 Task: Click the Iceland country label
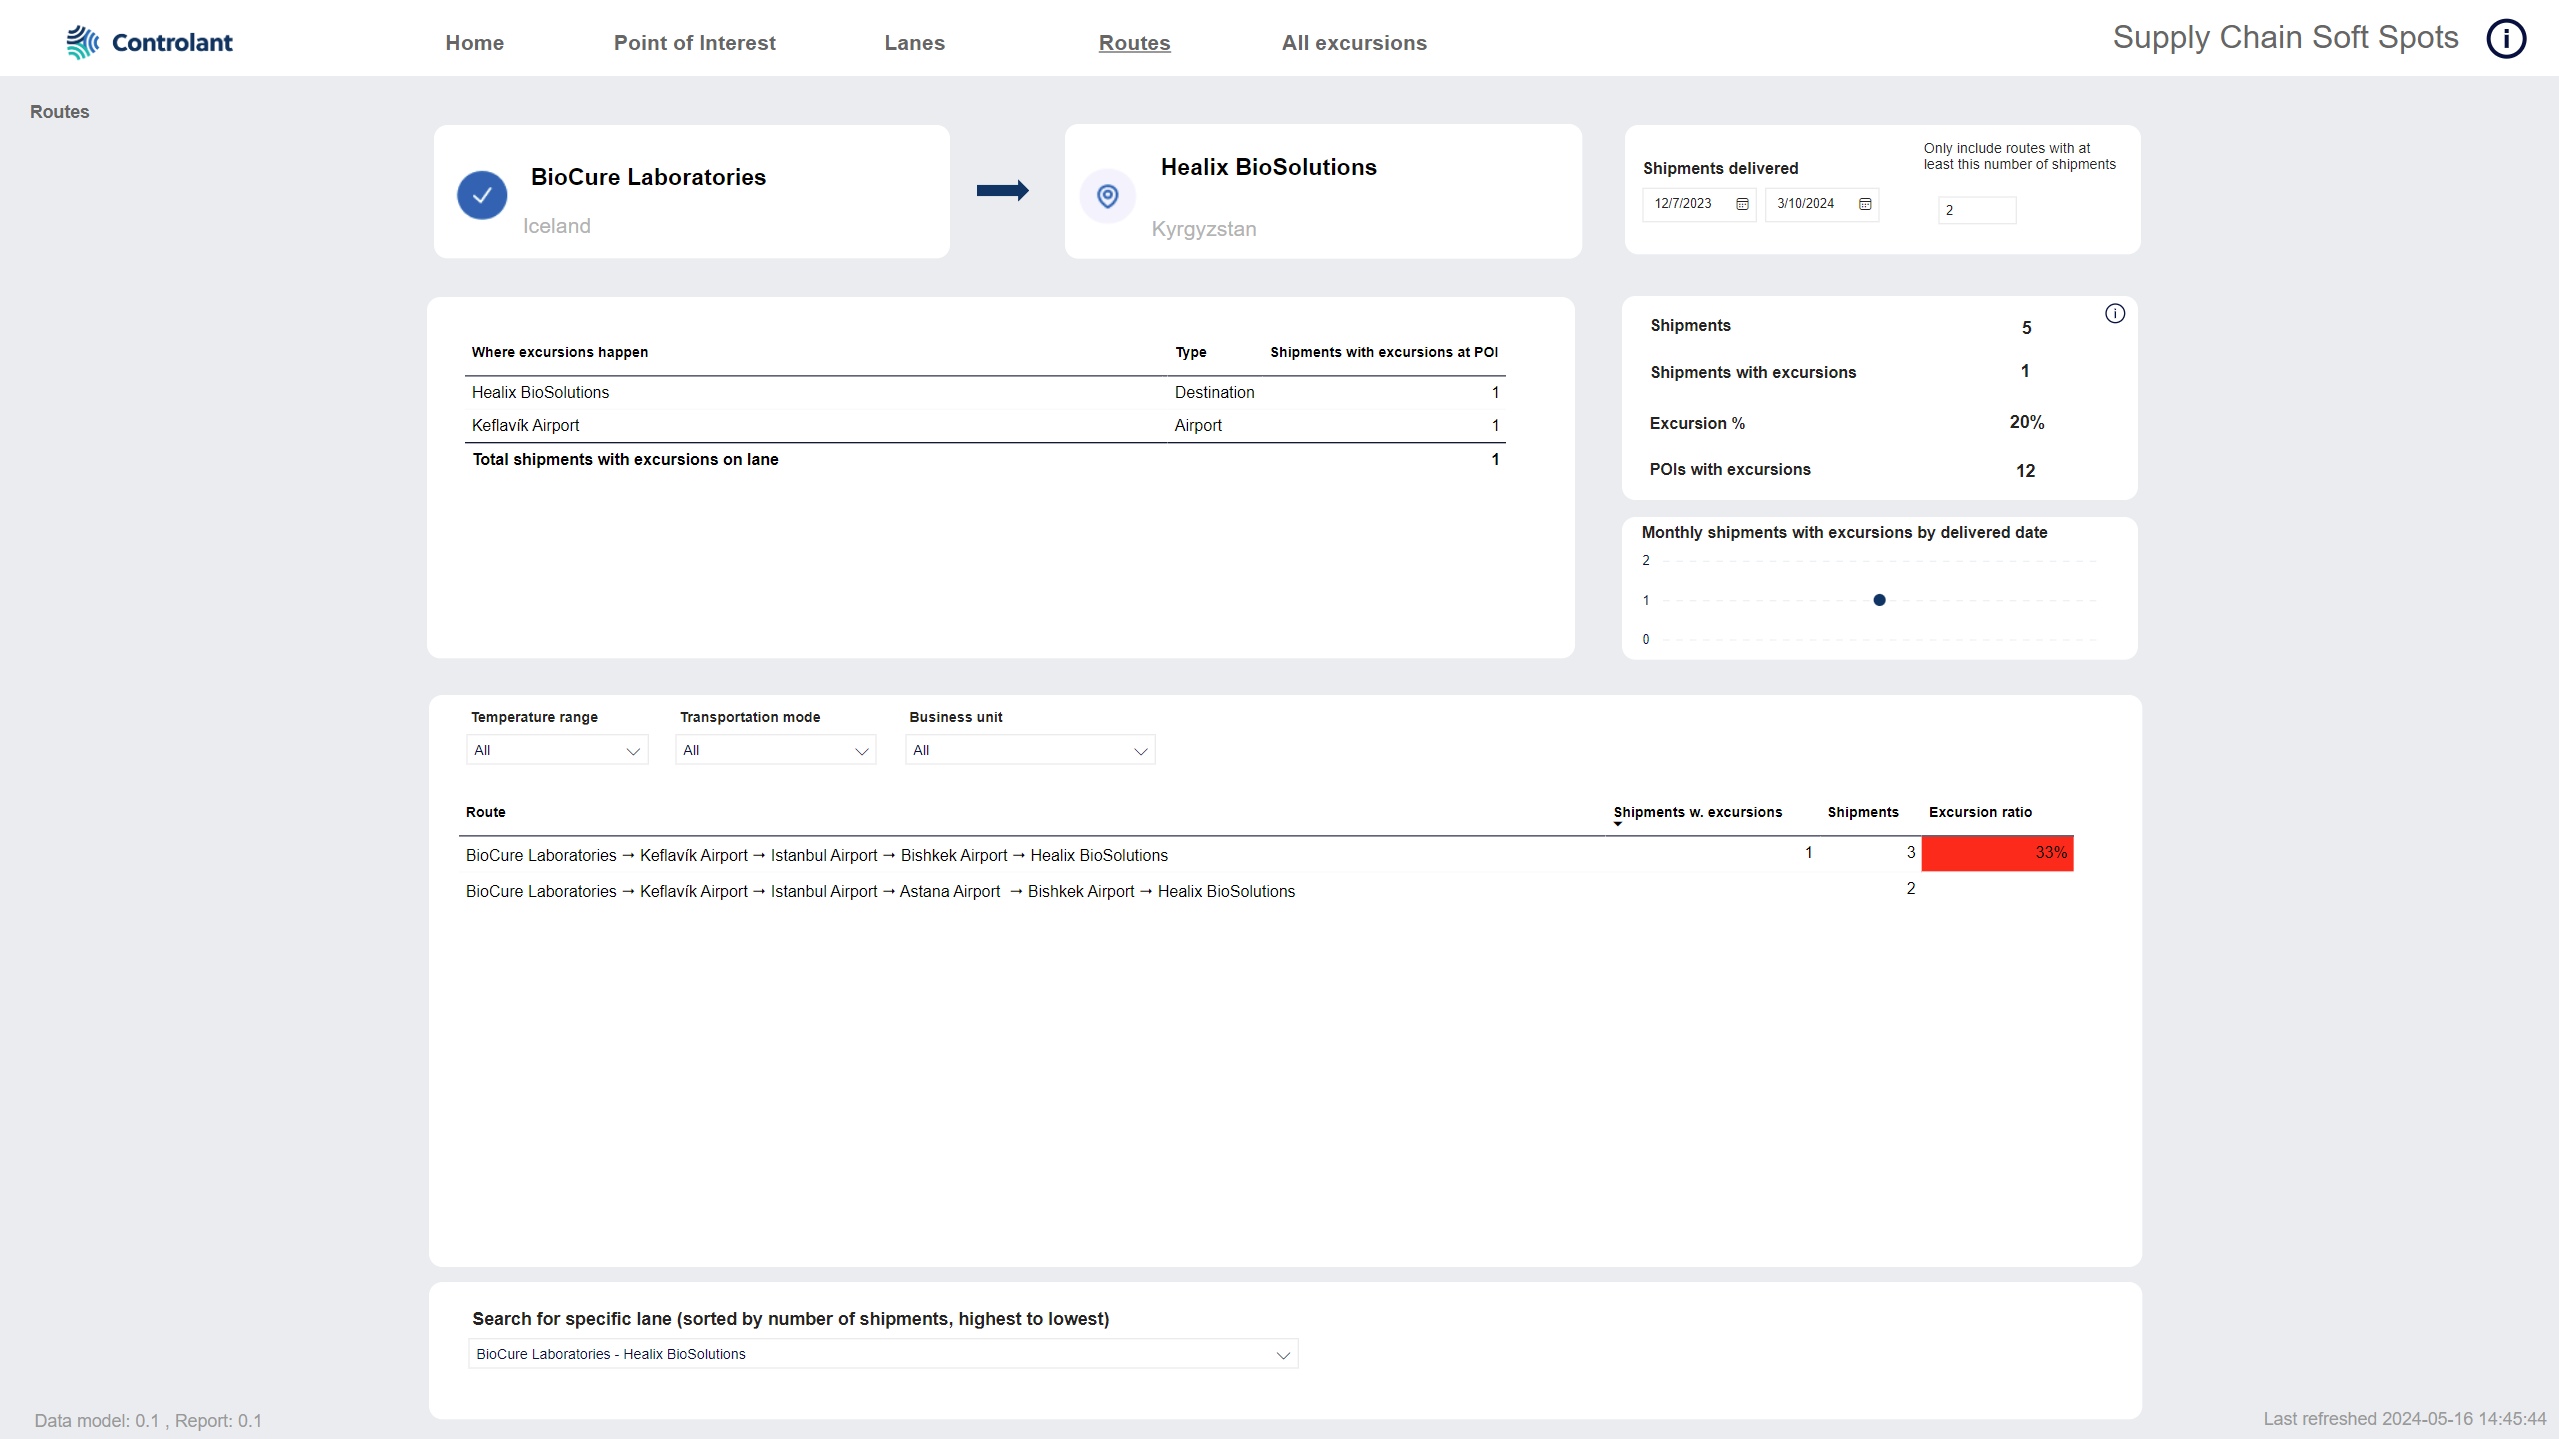(556, 227)
